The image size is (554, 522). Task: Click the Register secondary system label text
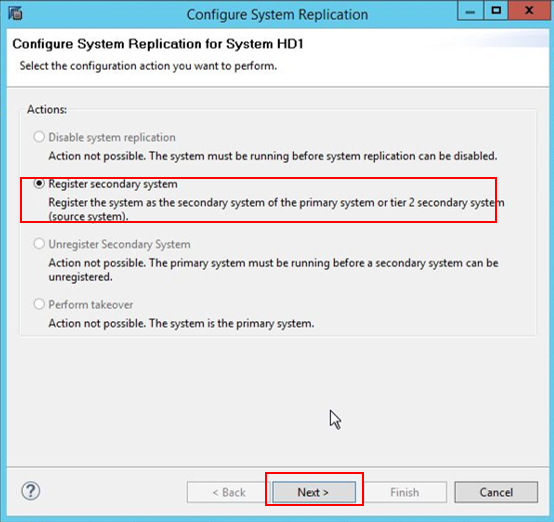click(113, 184)
